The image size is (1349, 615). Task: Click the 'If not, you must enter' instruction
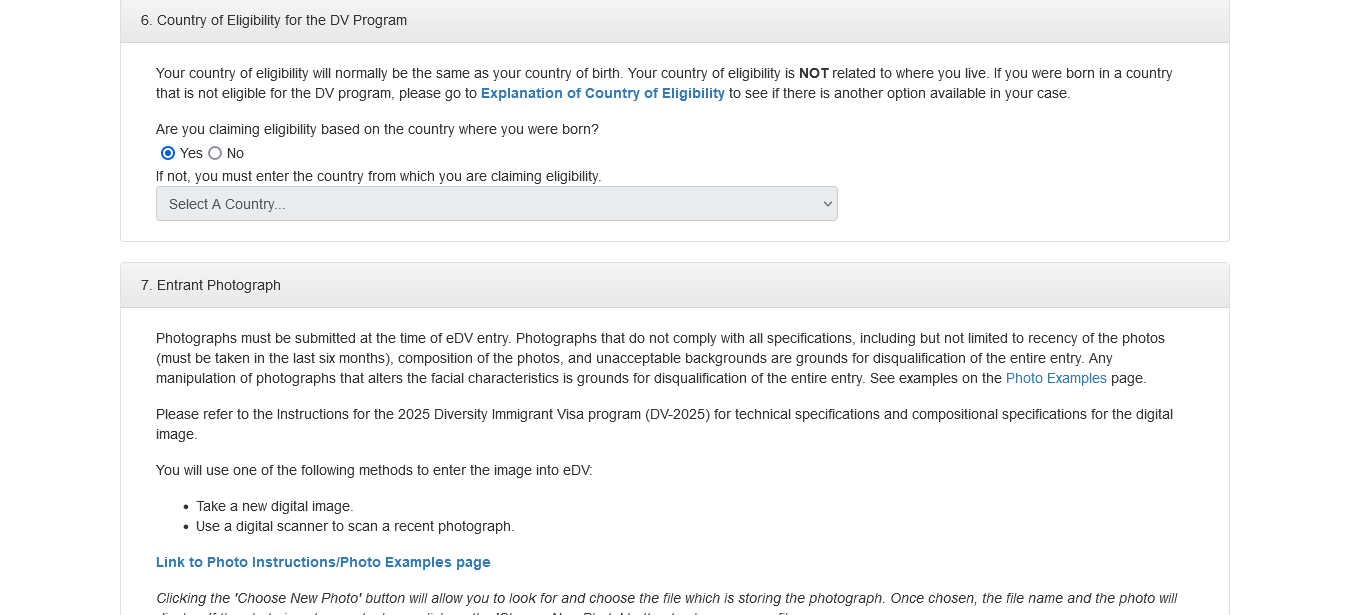point(378,176)
